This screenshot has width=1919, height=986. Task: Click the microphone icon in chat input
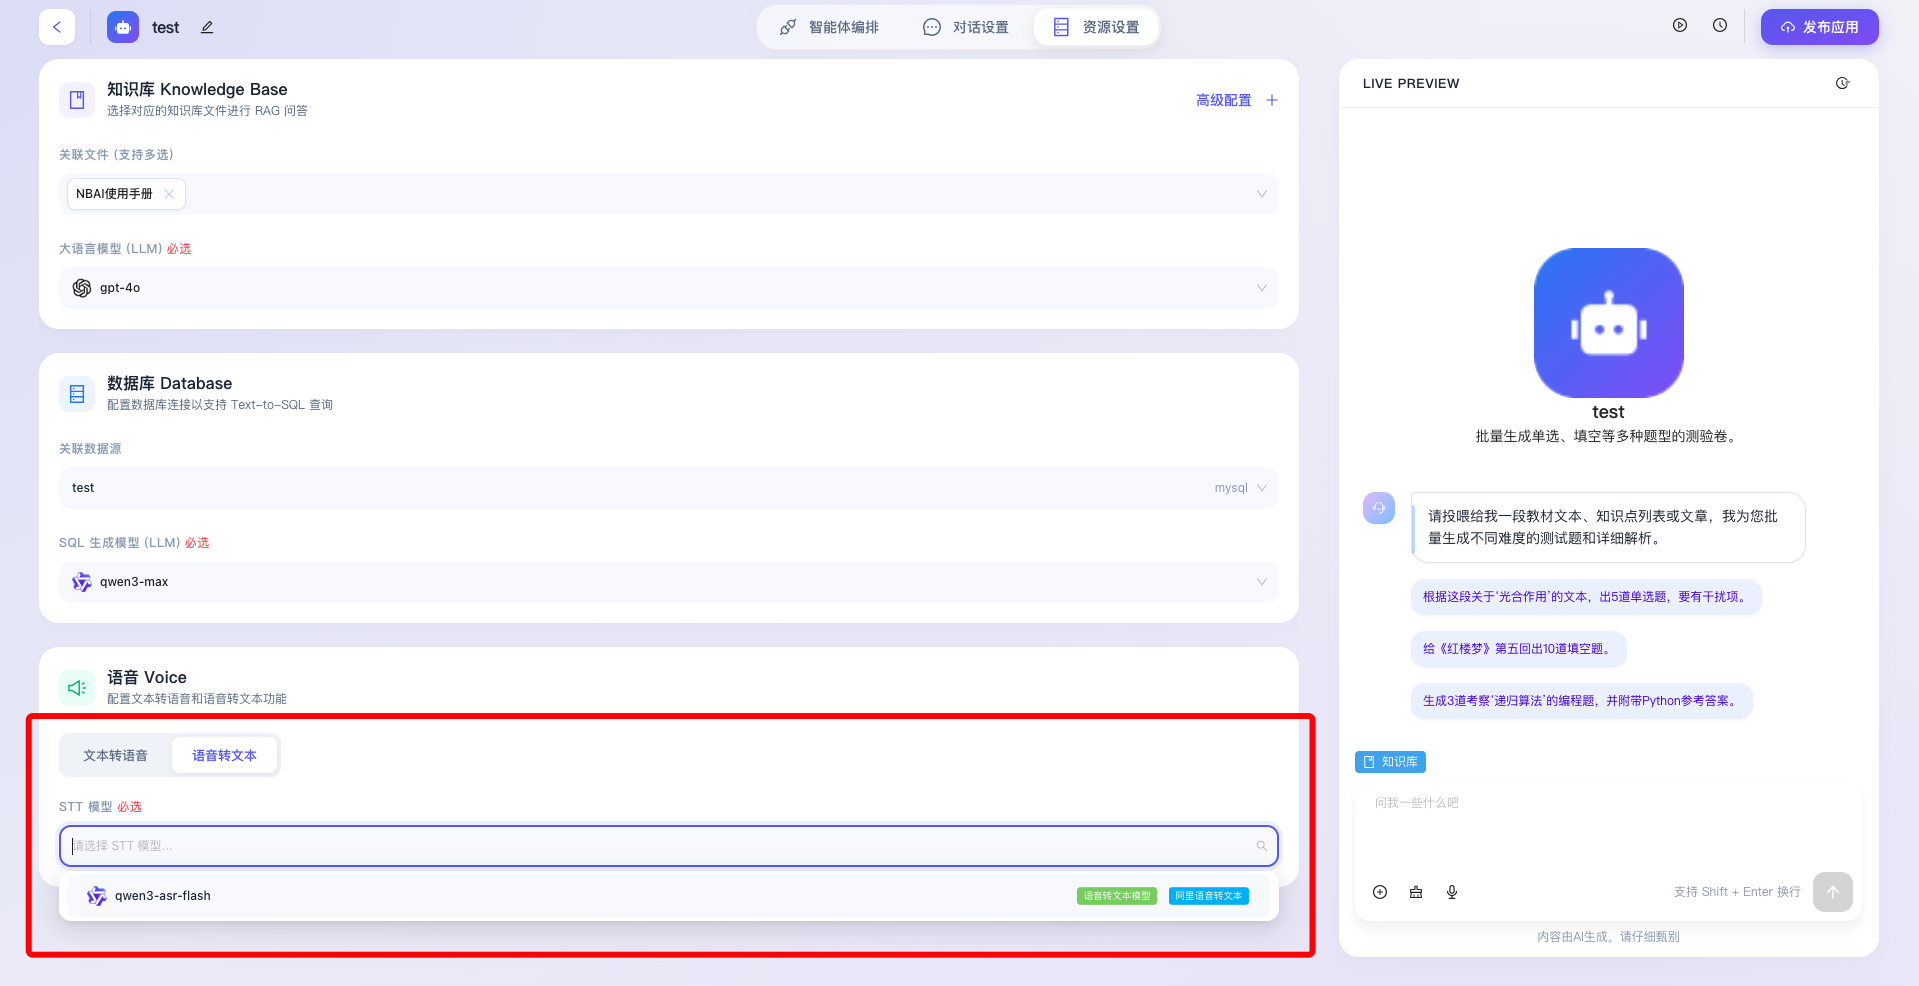coord(1452,892)
